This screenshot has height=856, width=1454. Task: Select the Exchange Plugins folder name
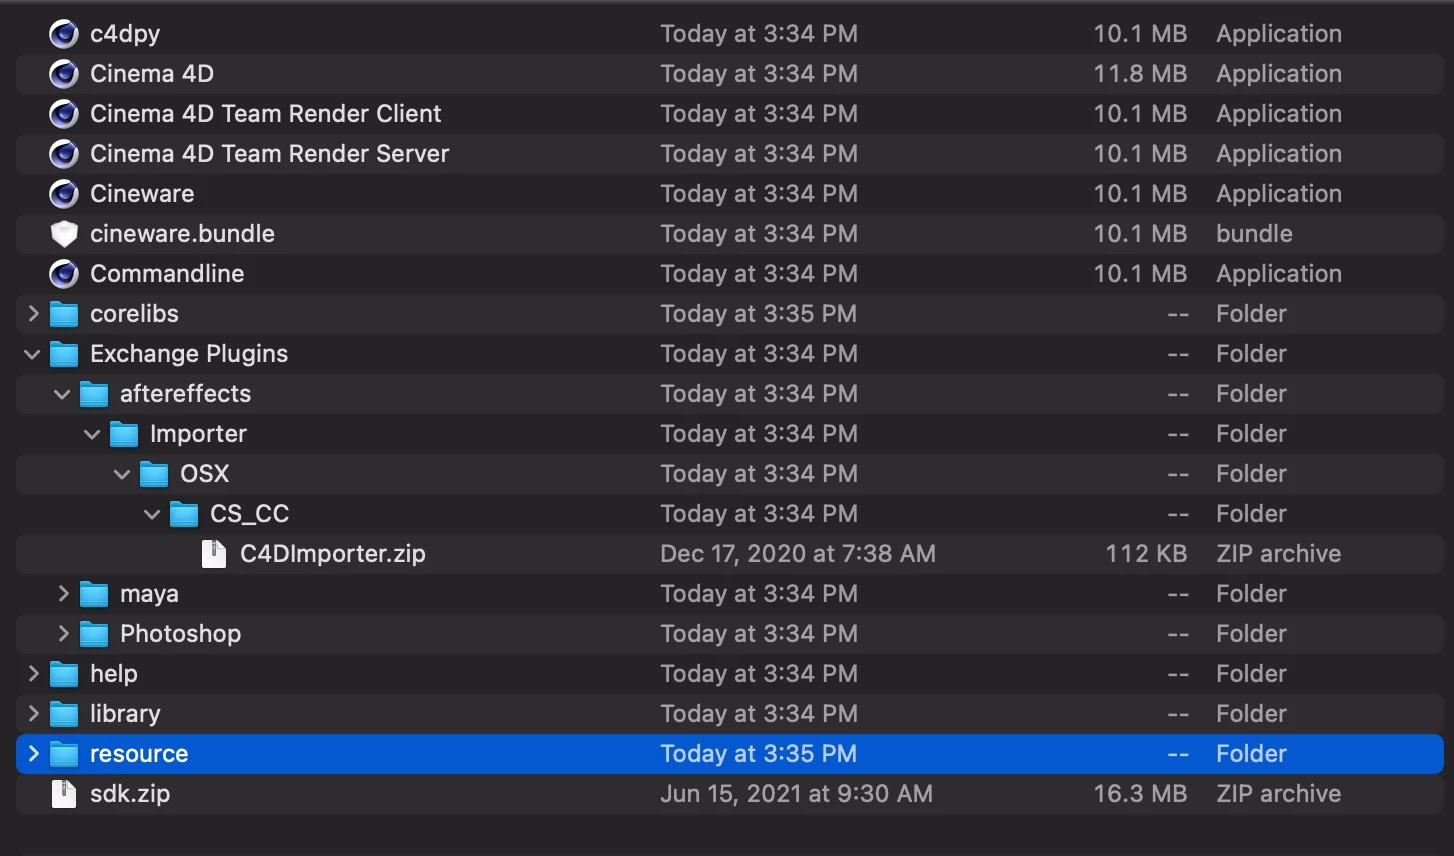189,354
